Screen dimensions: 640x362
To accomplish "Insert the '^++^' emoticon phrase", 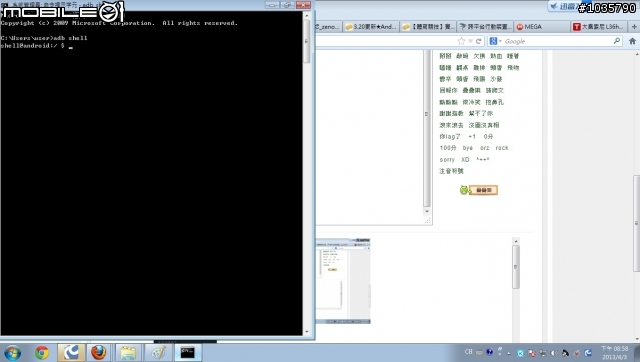I will coord(482,160).
